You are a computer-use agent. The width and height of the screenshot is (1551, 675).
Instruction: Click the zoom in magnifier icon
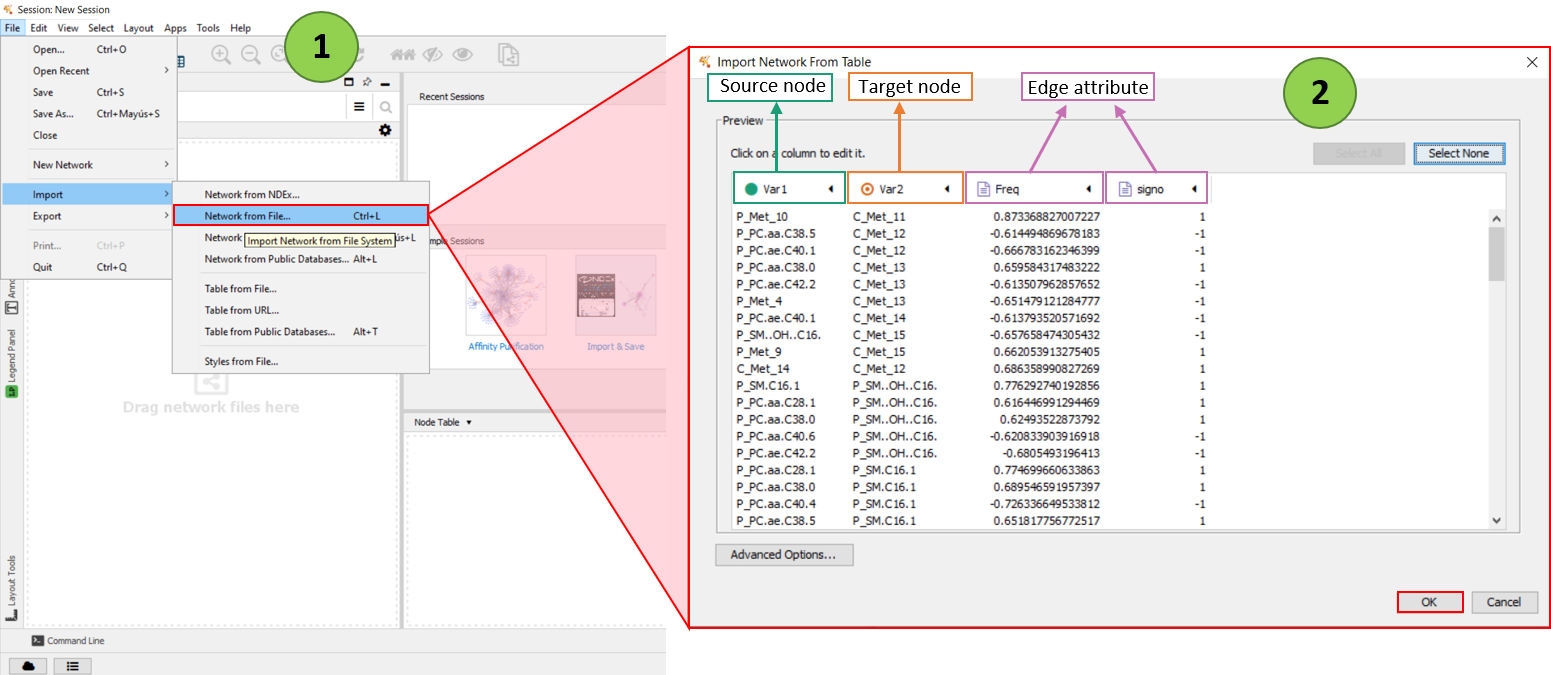(221, 55)
